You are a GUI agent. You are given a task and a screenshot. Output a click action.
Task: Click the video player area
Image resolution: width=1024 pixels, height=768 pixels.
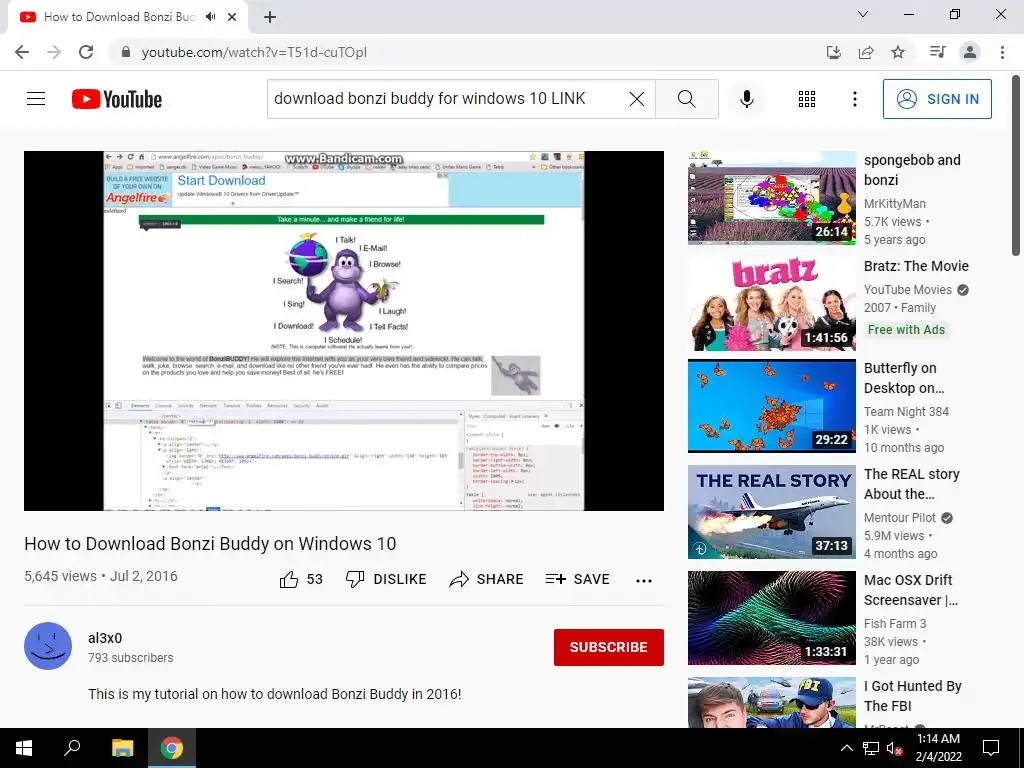[x=344, y=330]
